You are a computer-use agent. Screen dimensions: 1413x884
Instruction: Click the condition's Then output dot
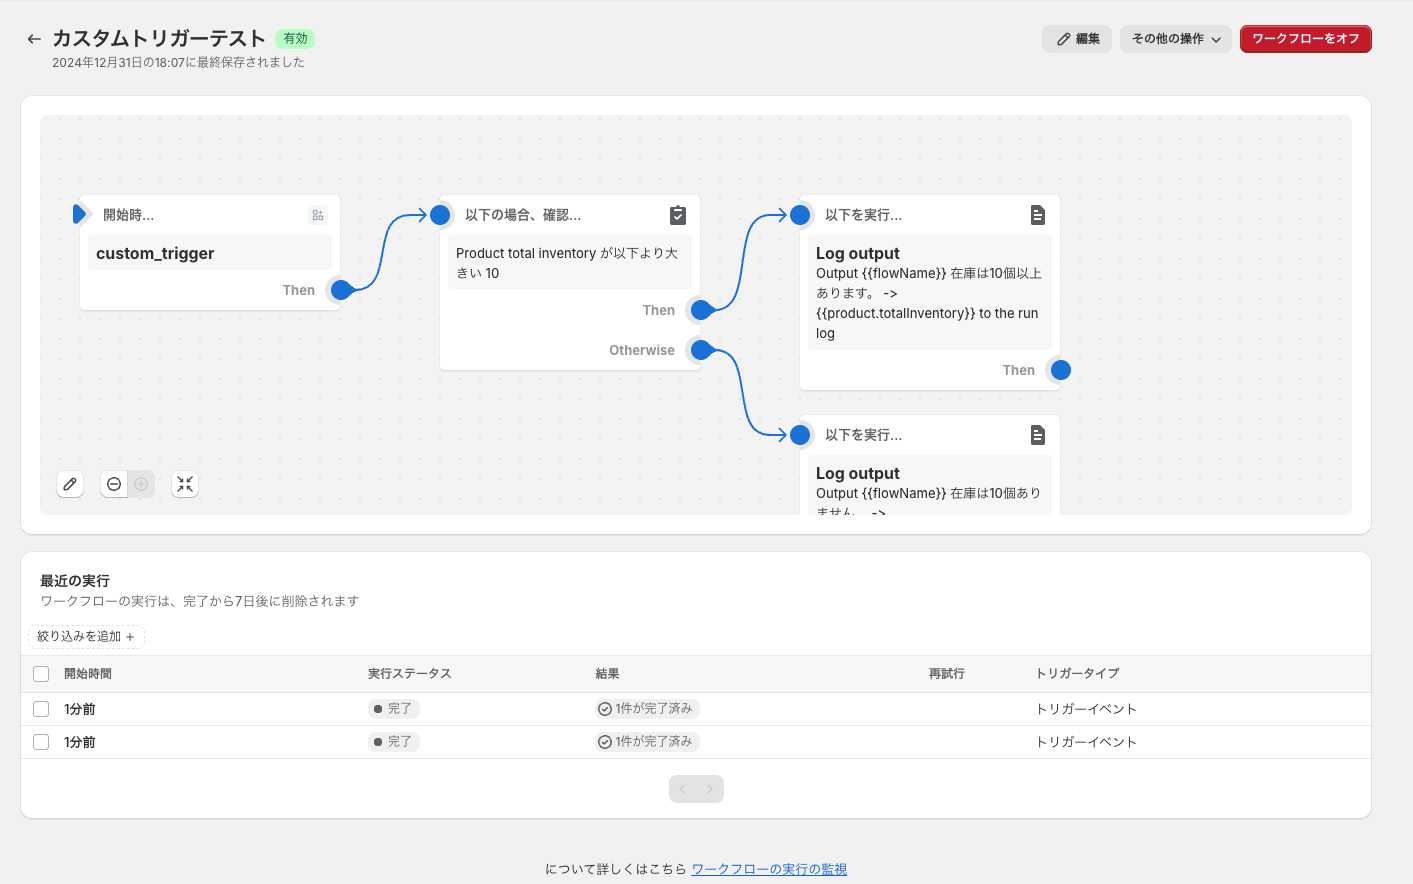[x=701, y=310]
